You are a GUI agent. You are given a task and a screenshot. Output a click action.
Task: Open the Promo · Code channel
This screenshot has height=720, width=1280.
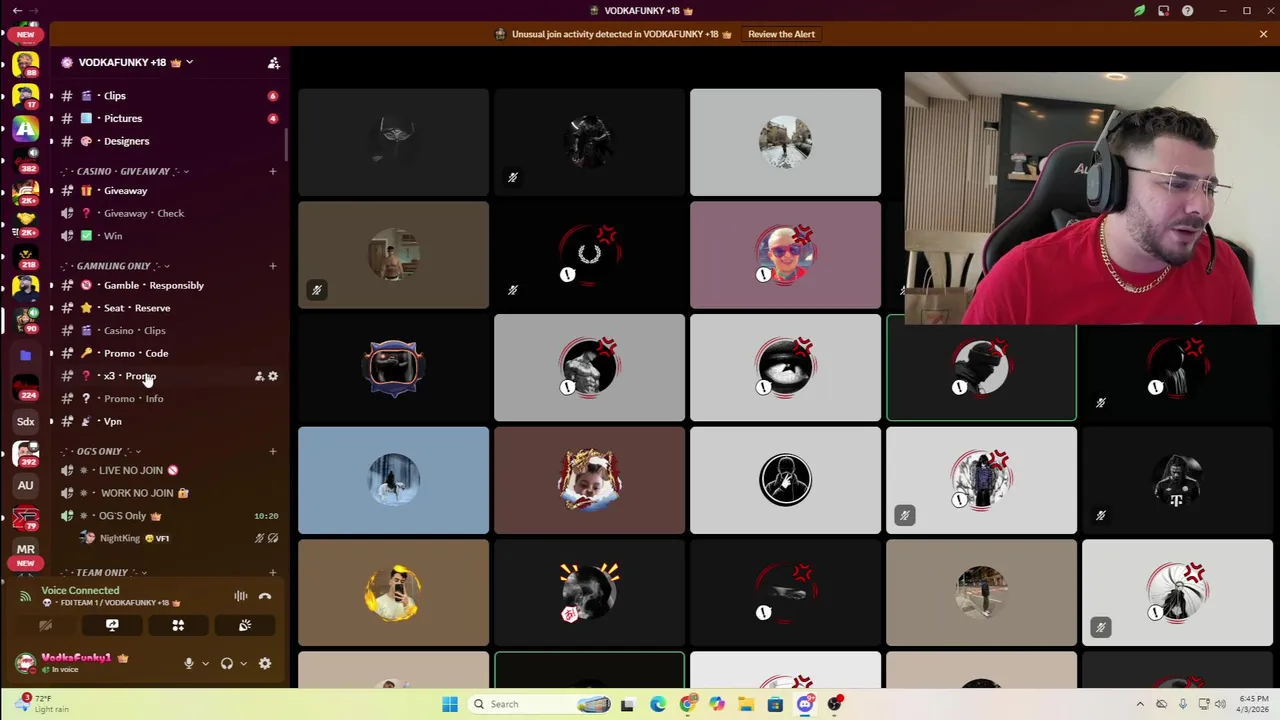pos(168,353)
